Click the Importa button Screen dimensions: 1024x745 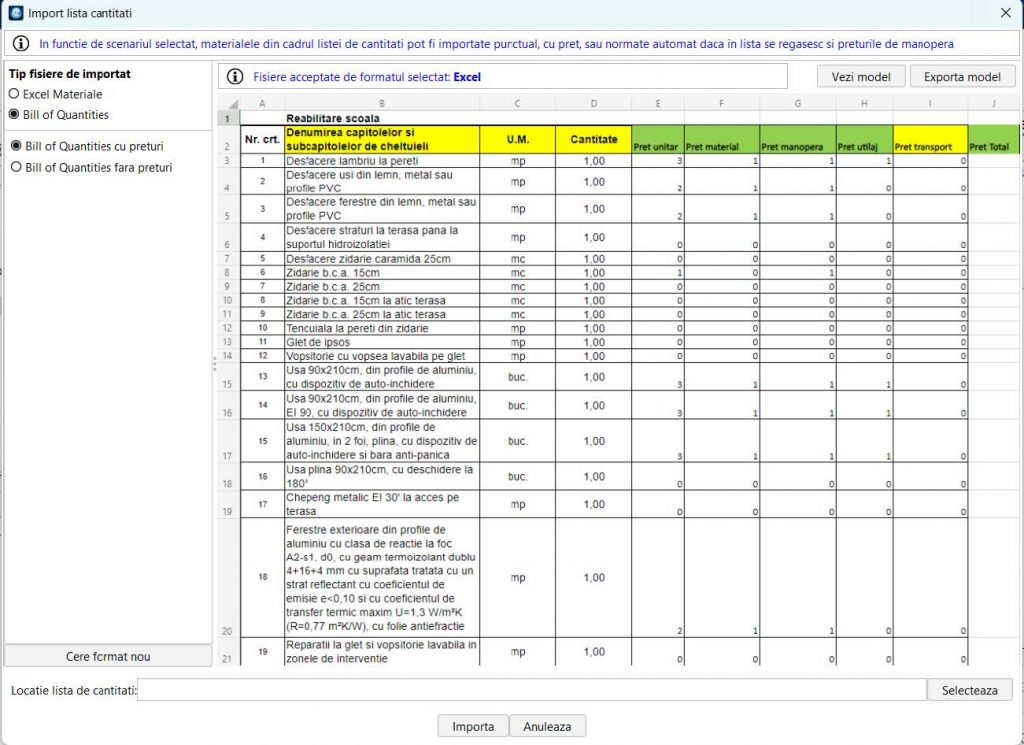click(x=473, y=726)
